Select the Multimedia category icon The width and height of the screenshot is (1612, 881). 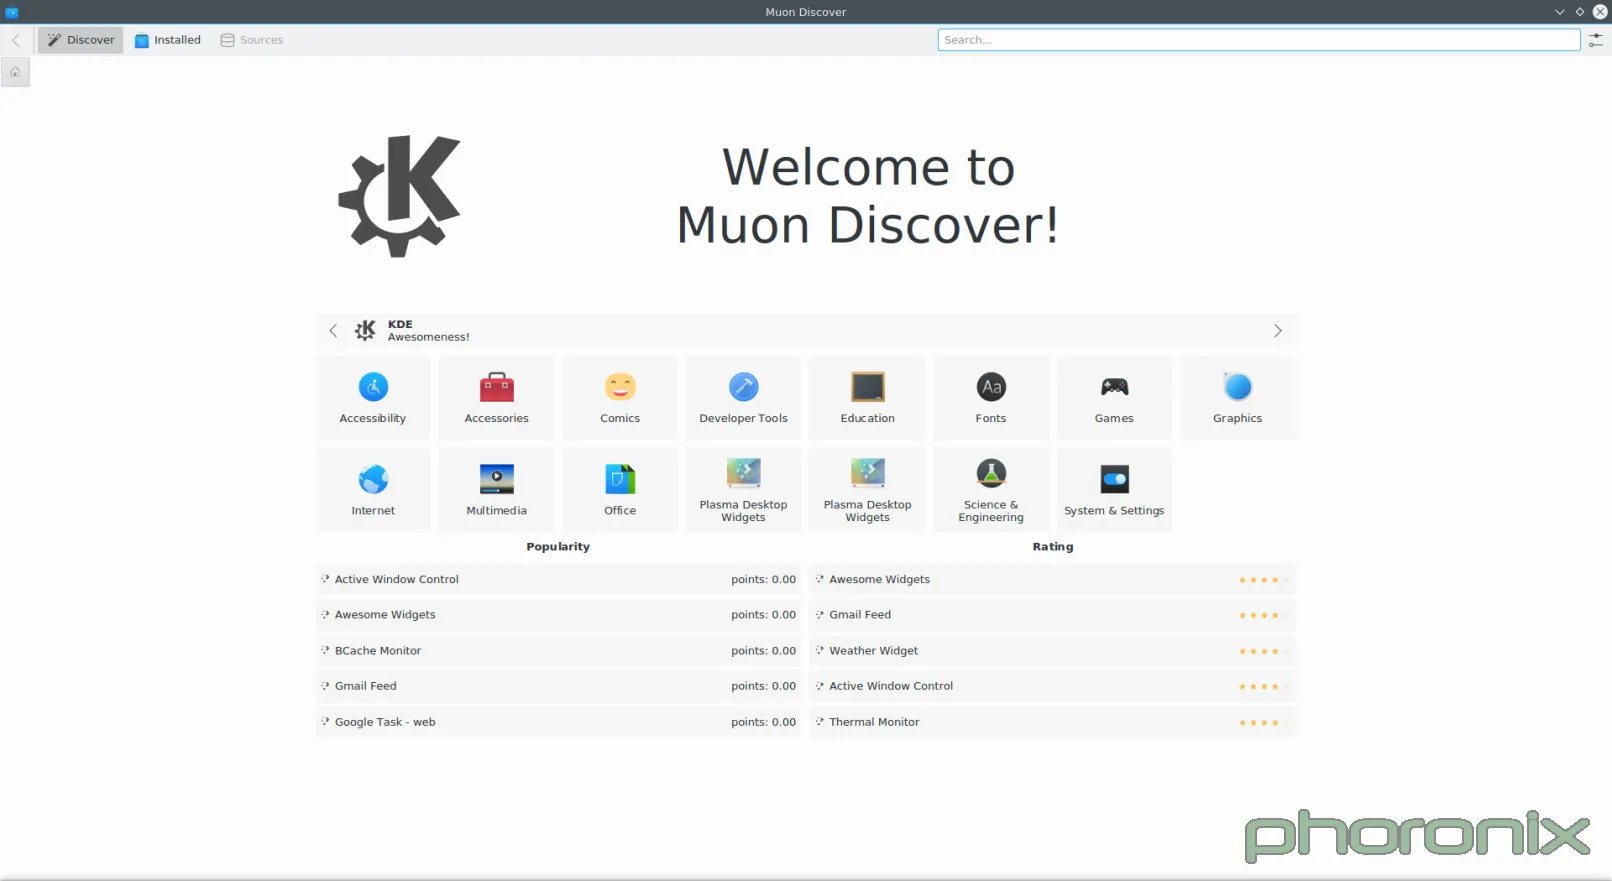pos(496,489)
